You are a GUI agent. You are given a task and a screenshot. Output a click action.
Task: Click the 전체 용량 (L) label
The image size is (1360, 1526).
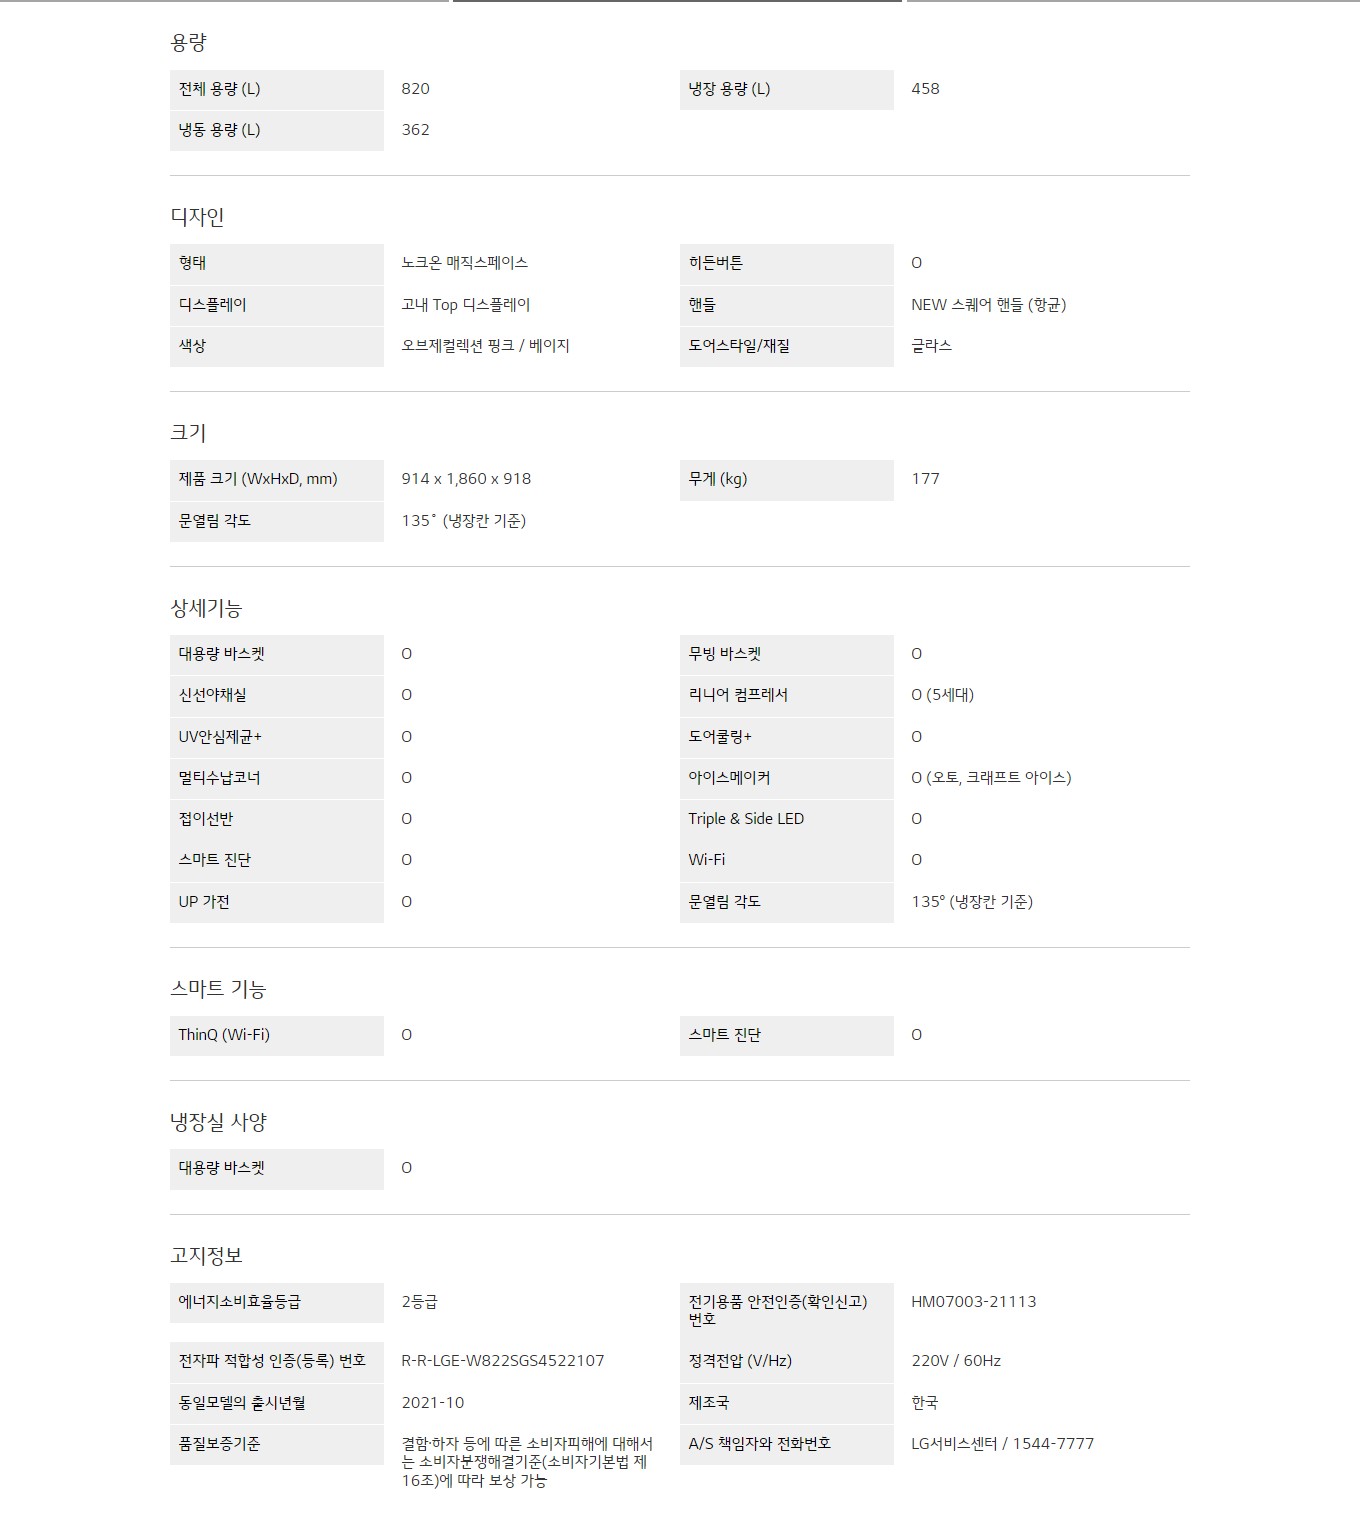219,89
